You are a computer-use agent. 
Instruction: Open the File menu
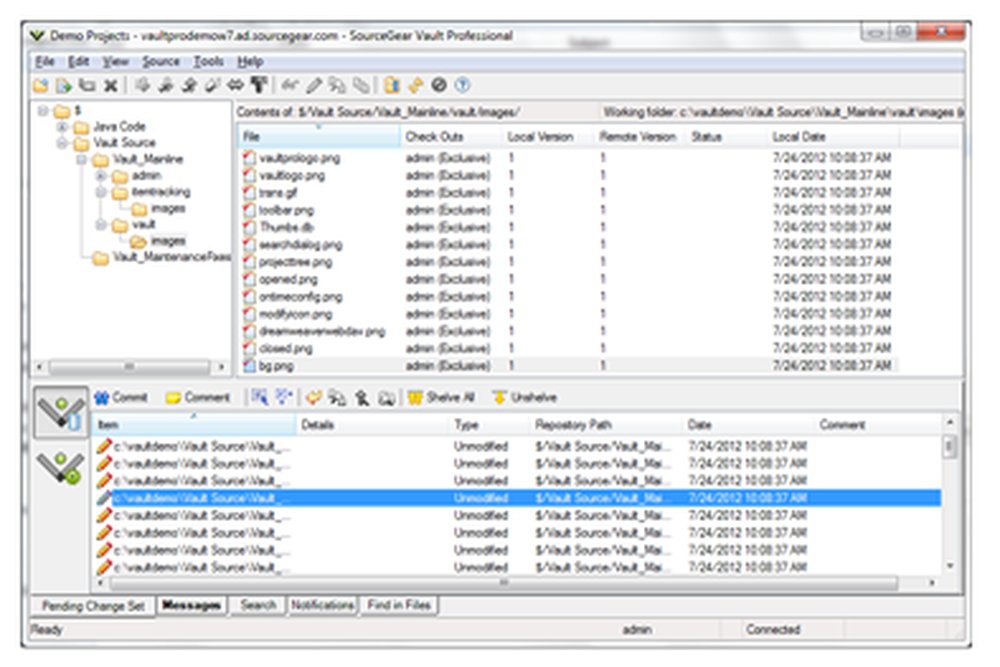coord(45,61)
